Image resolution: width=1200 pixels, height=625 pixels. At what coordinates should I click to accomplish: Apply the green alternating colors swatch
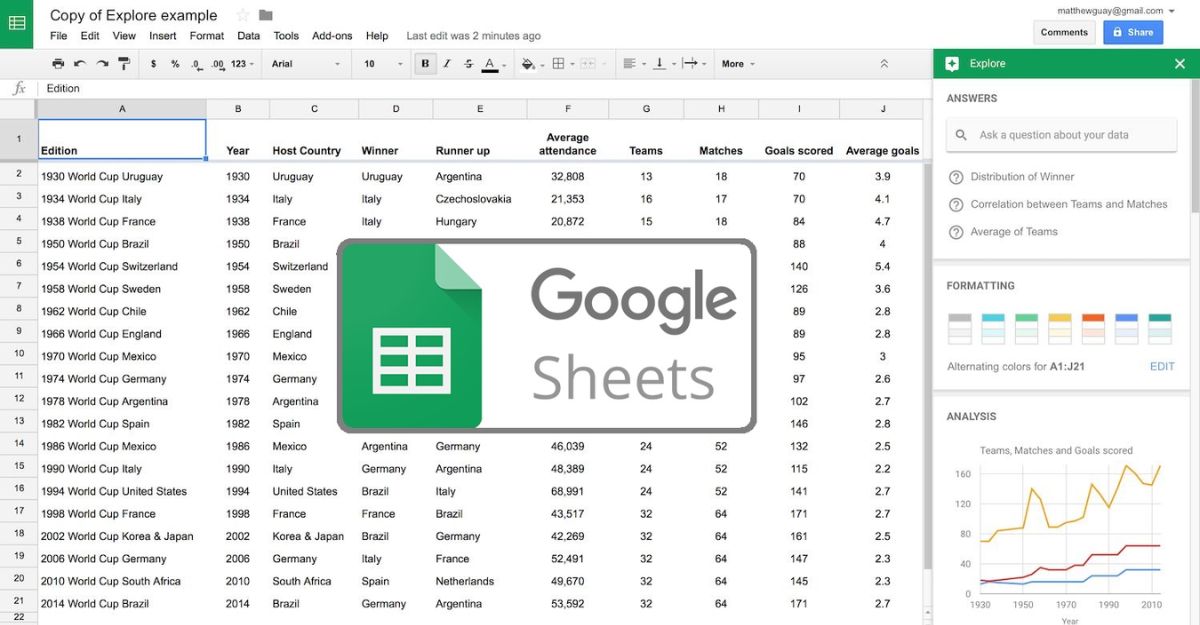pos(1026,328)
